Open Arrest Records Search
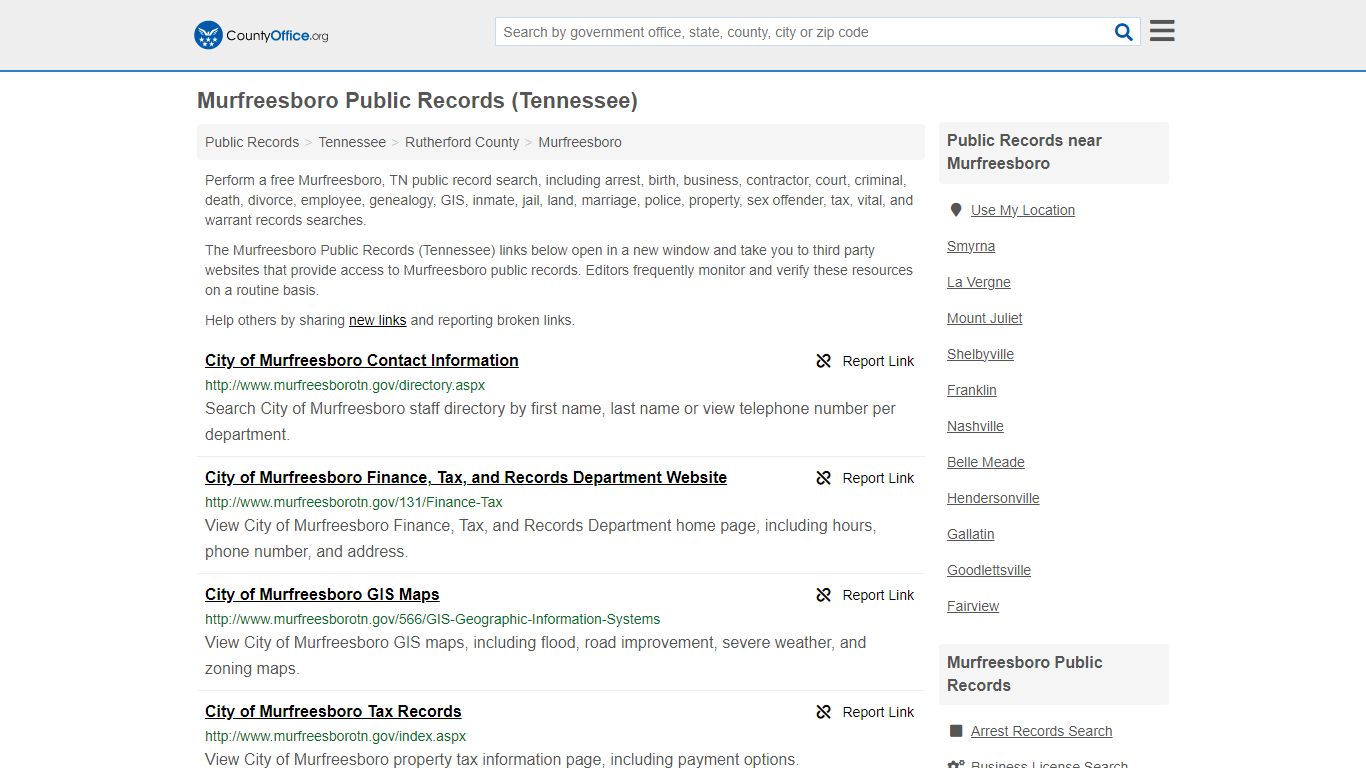The height and width of the screenshot is (768, 1366). click(x=1042, y=731)
